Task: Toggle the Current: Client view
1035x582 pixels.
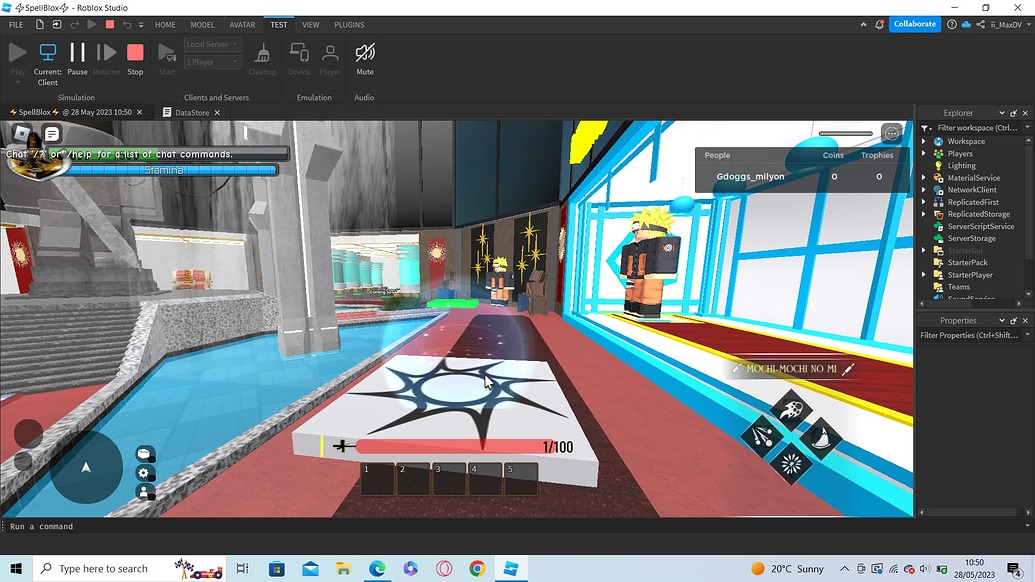Action: tap(48, 64)
